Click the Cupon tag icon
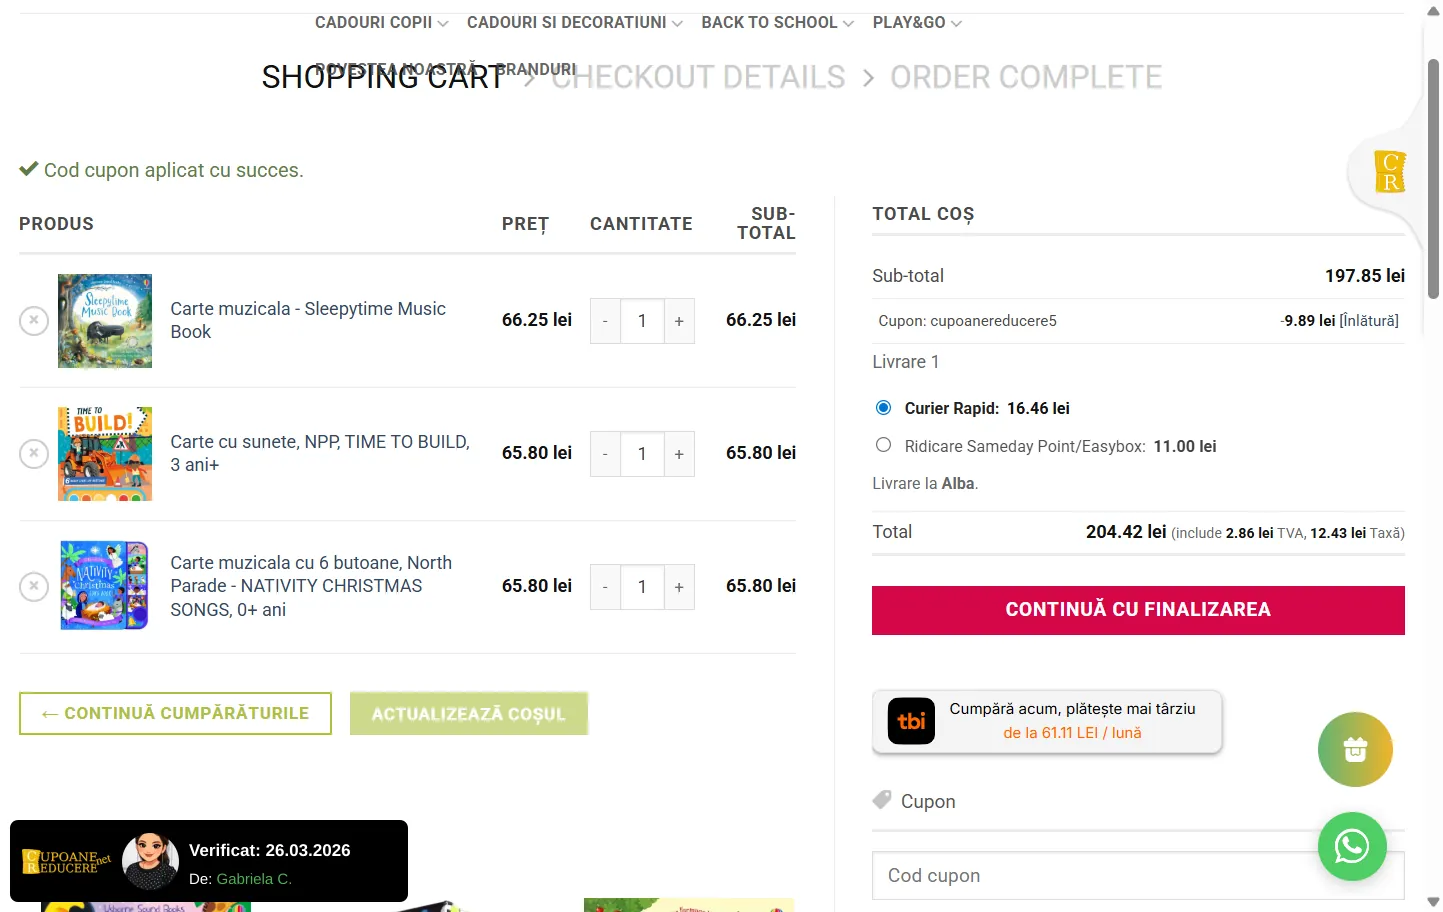Image resolution: width=1443 pixels, height=912 pixels. 882,800
